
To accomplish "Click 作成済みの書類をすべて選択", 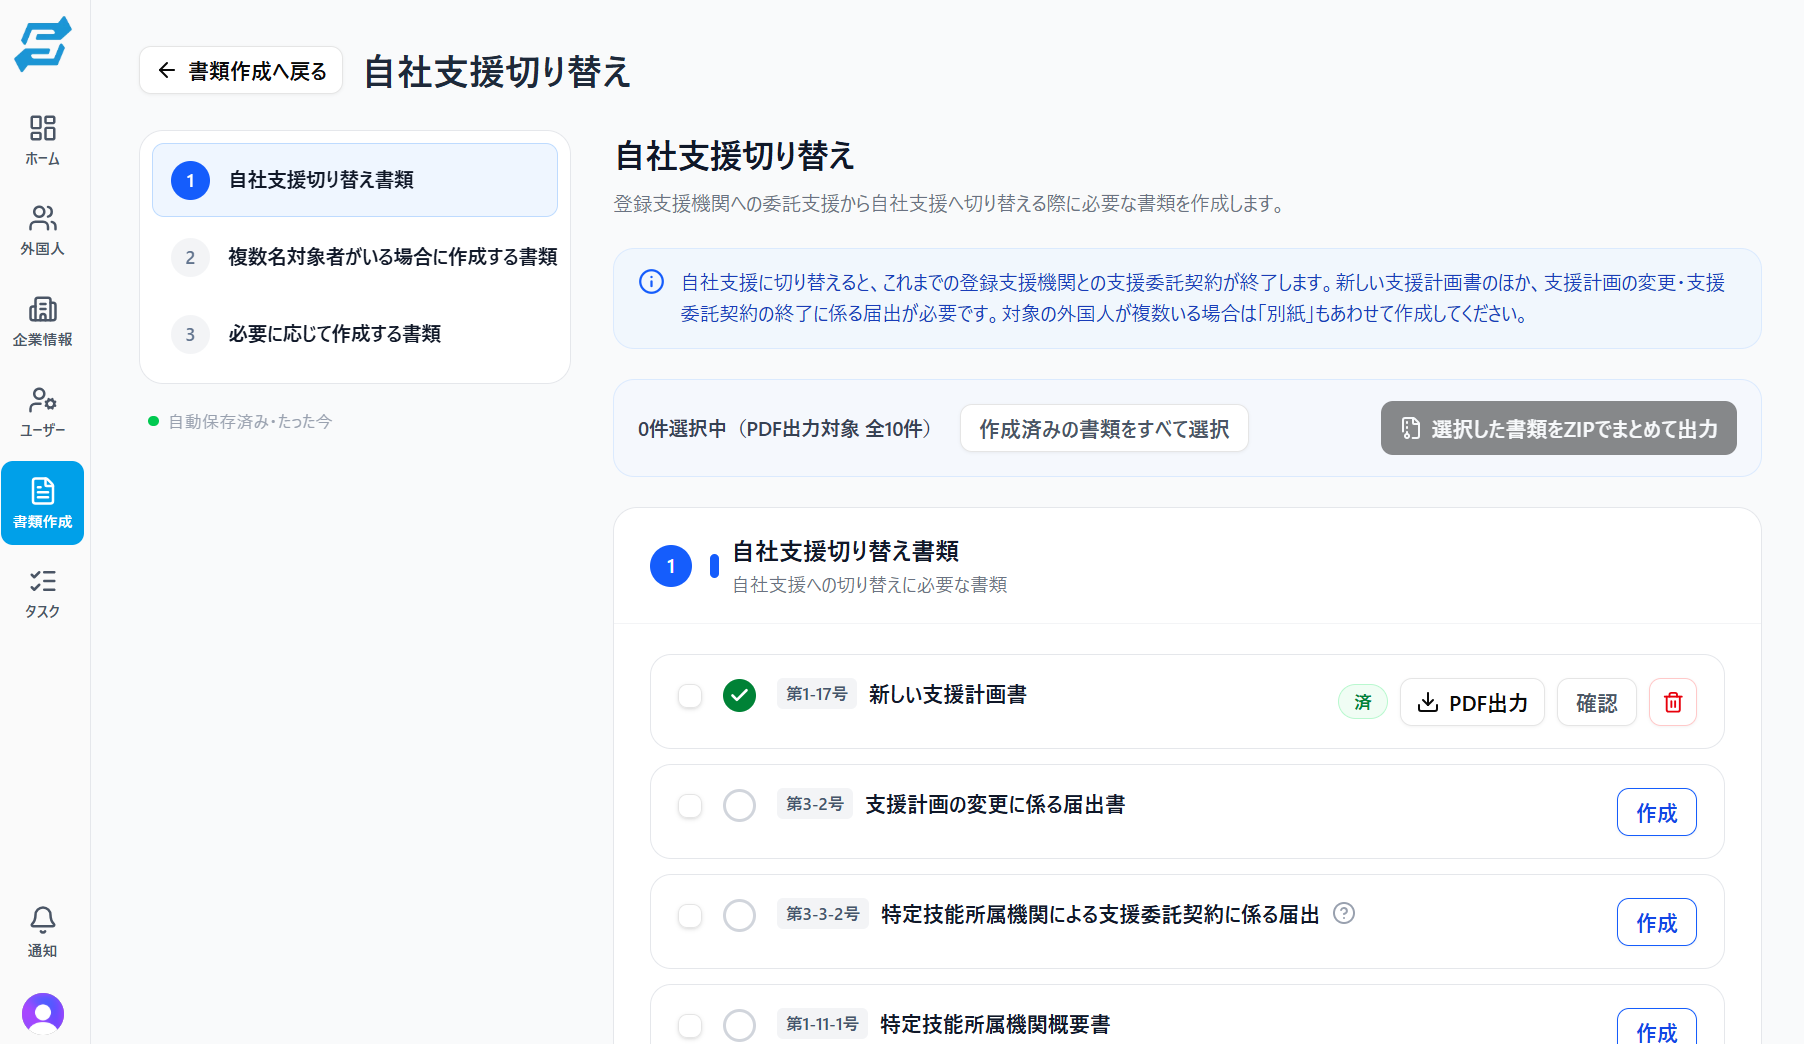I will point(1104,428).
